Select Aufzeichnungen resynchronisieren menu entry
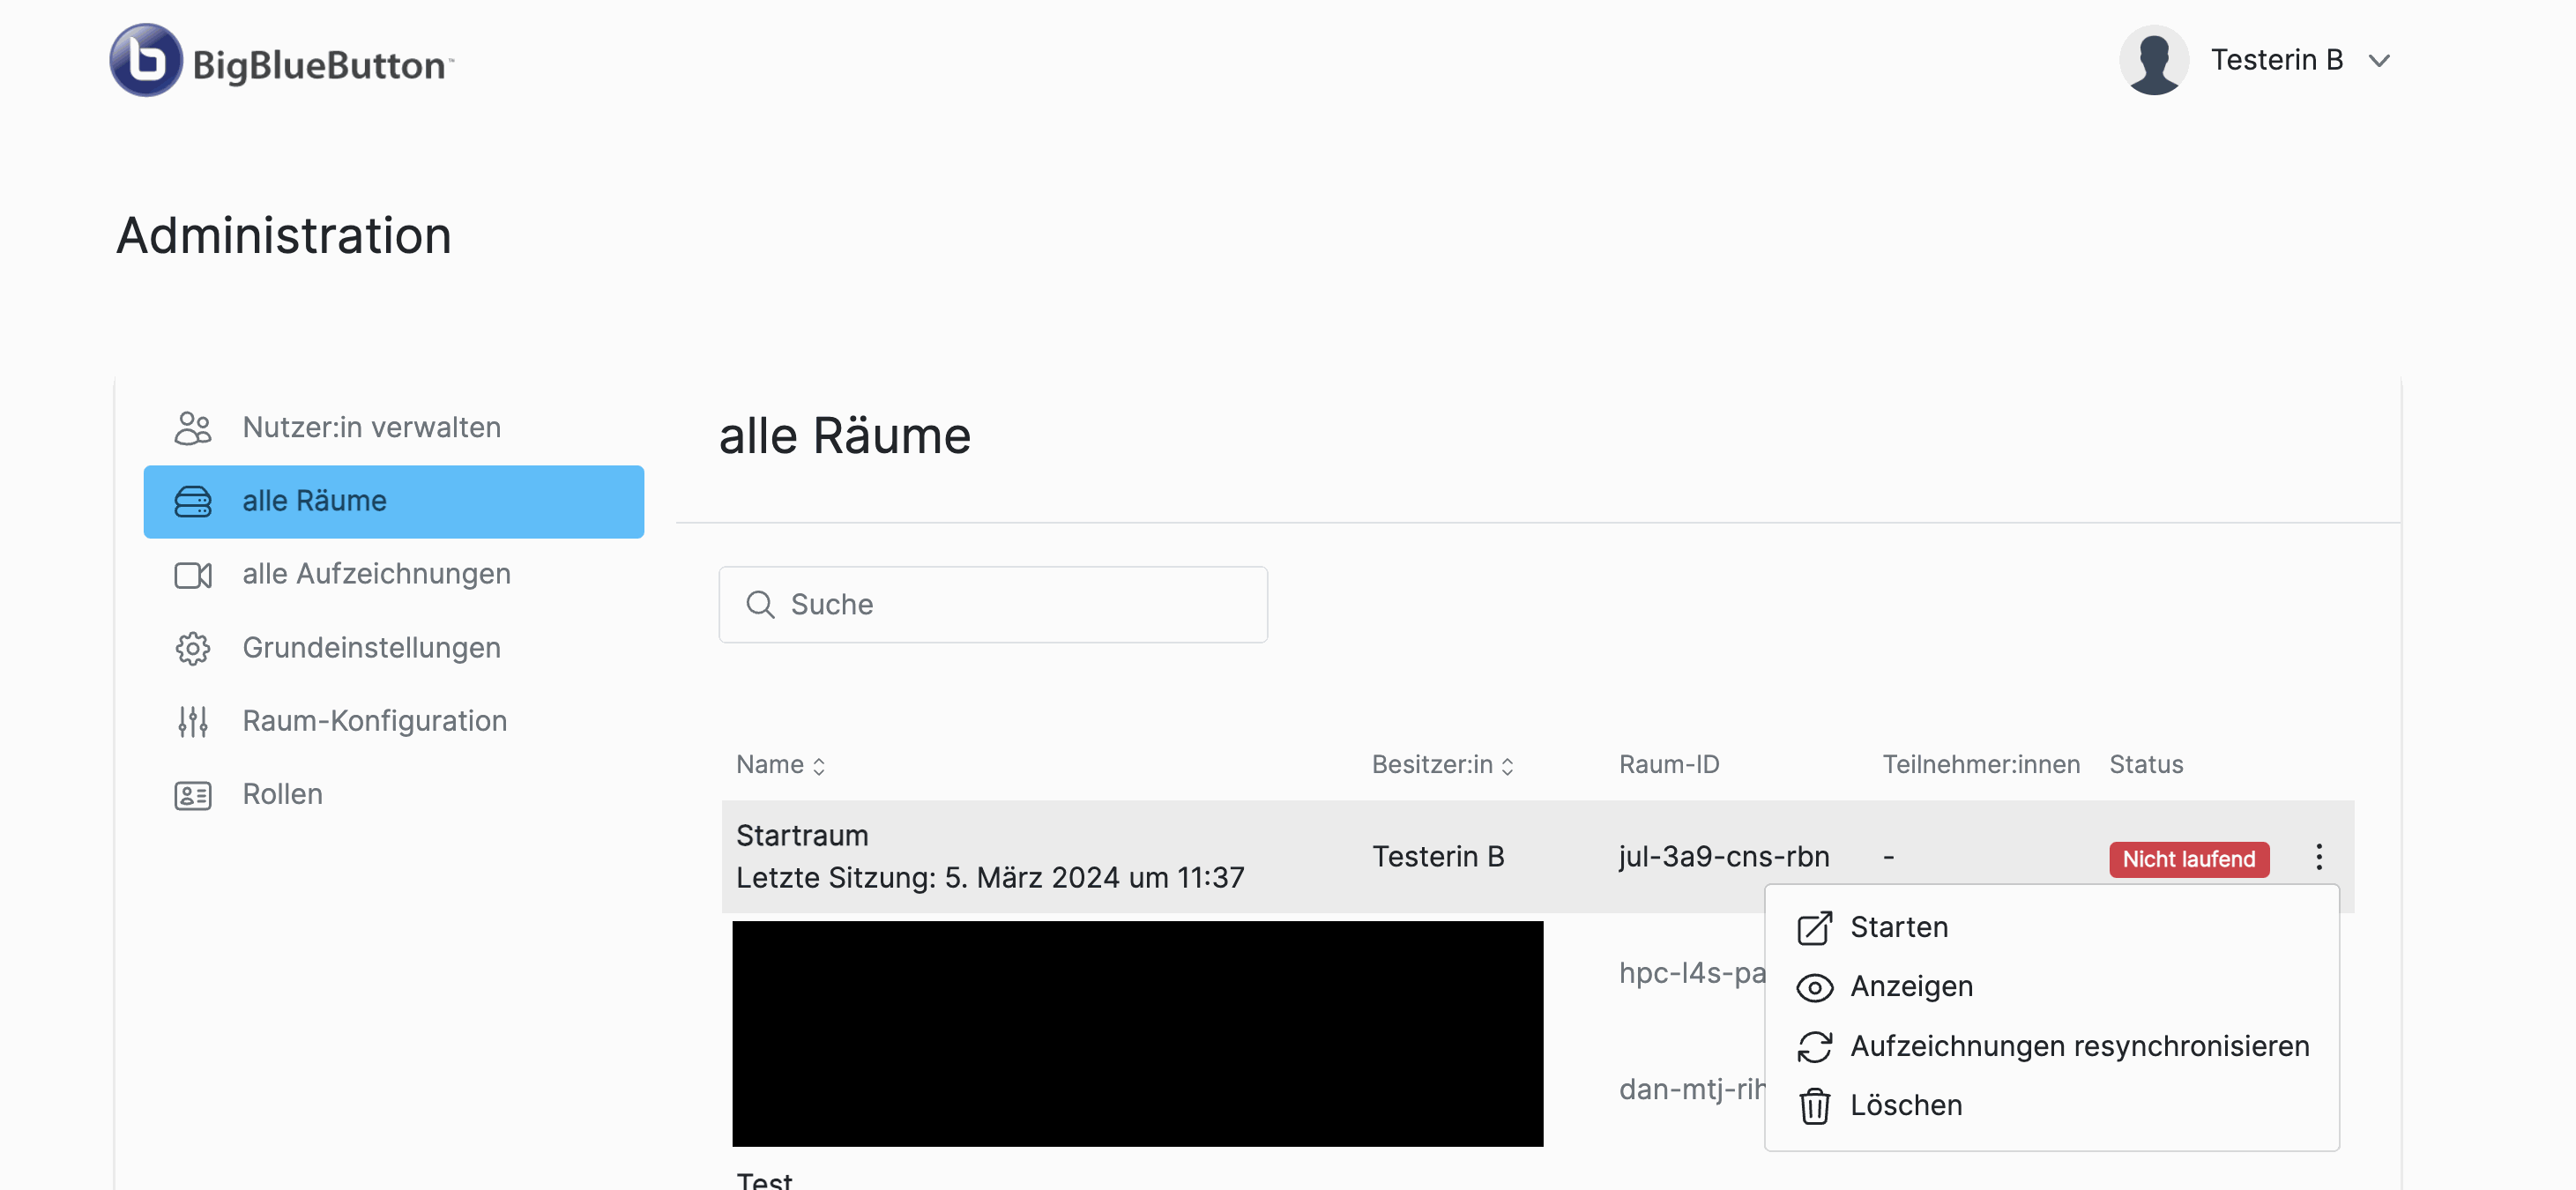 tap(2078, 1046)
